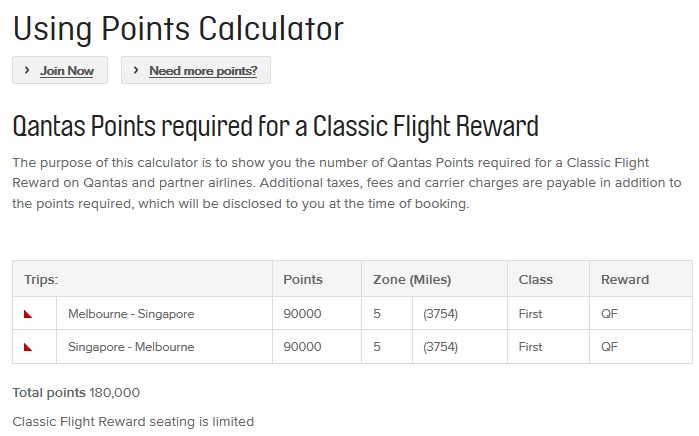
Task: Click the chevron arrow next to Join Now
Action: tap(27, 71)
